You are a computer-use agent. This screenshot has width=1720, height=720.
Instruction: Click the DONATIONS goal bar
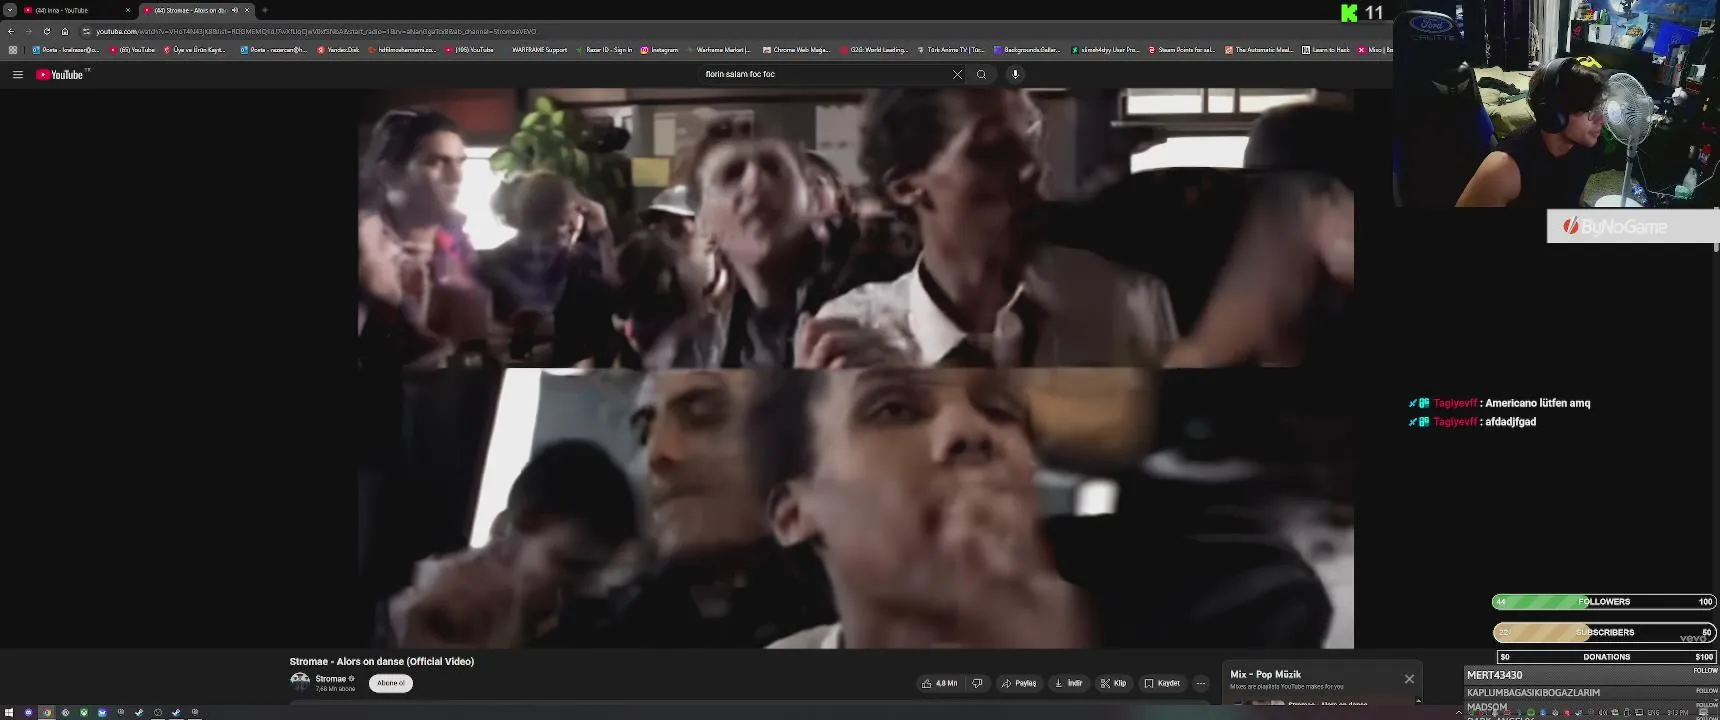[1606, 657]
